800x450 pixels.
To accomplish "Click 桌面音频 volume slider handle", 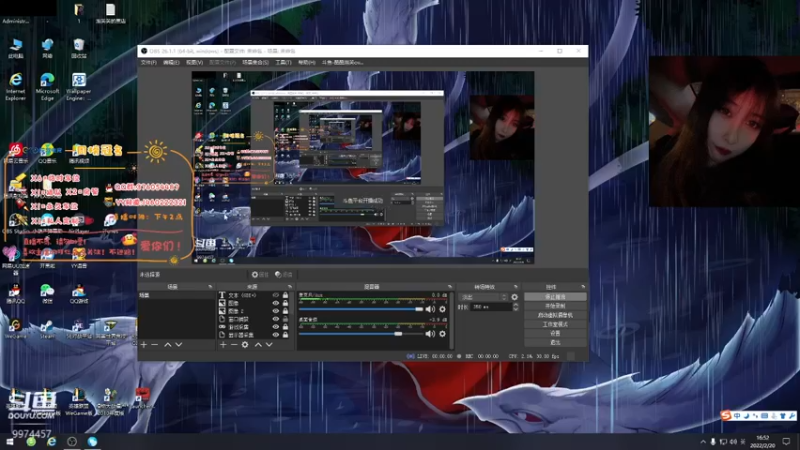I will click(x=398, y=334).
